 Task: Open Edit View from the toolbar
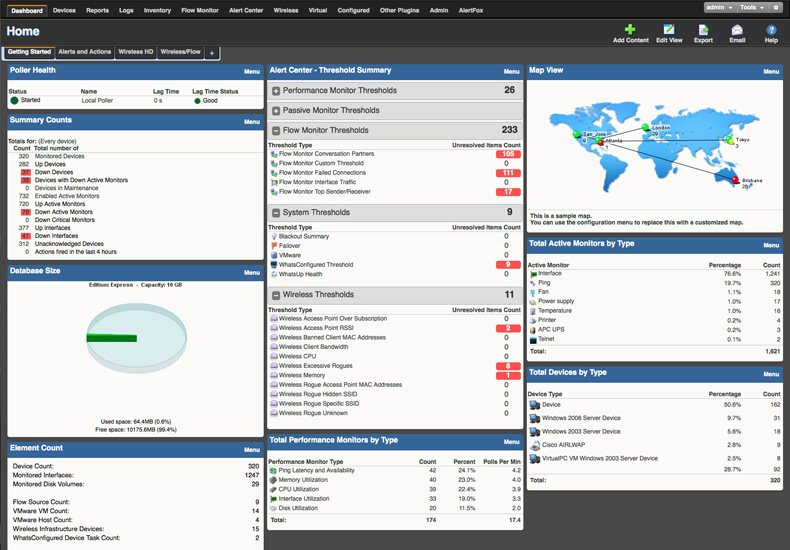669,31
